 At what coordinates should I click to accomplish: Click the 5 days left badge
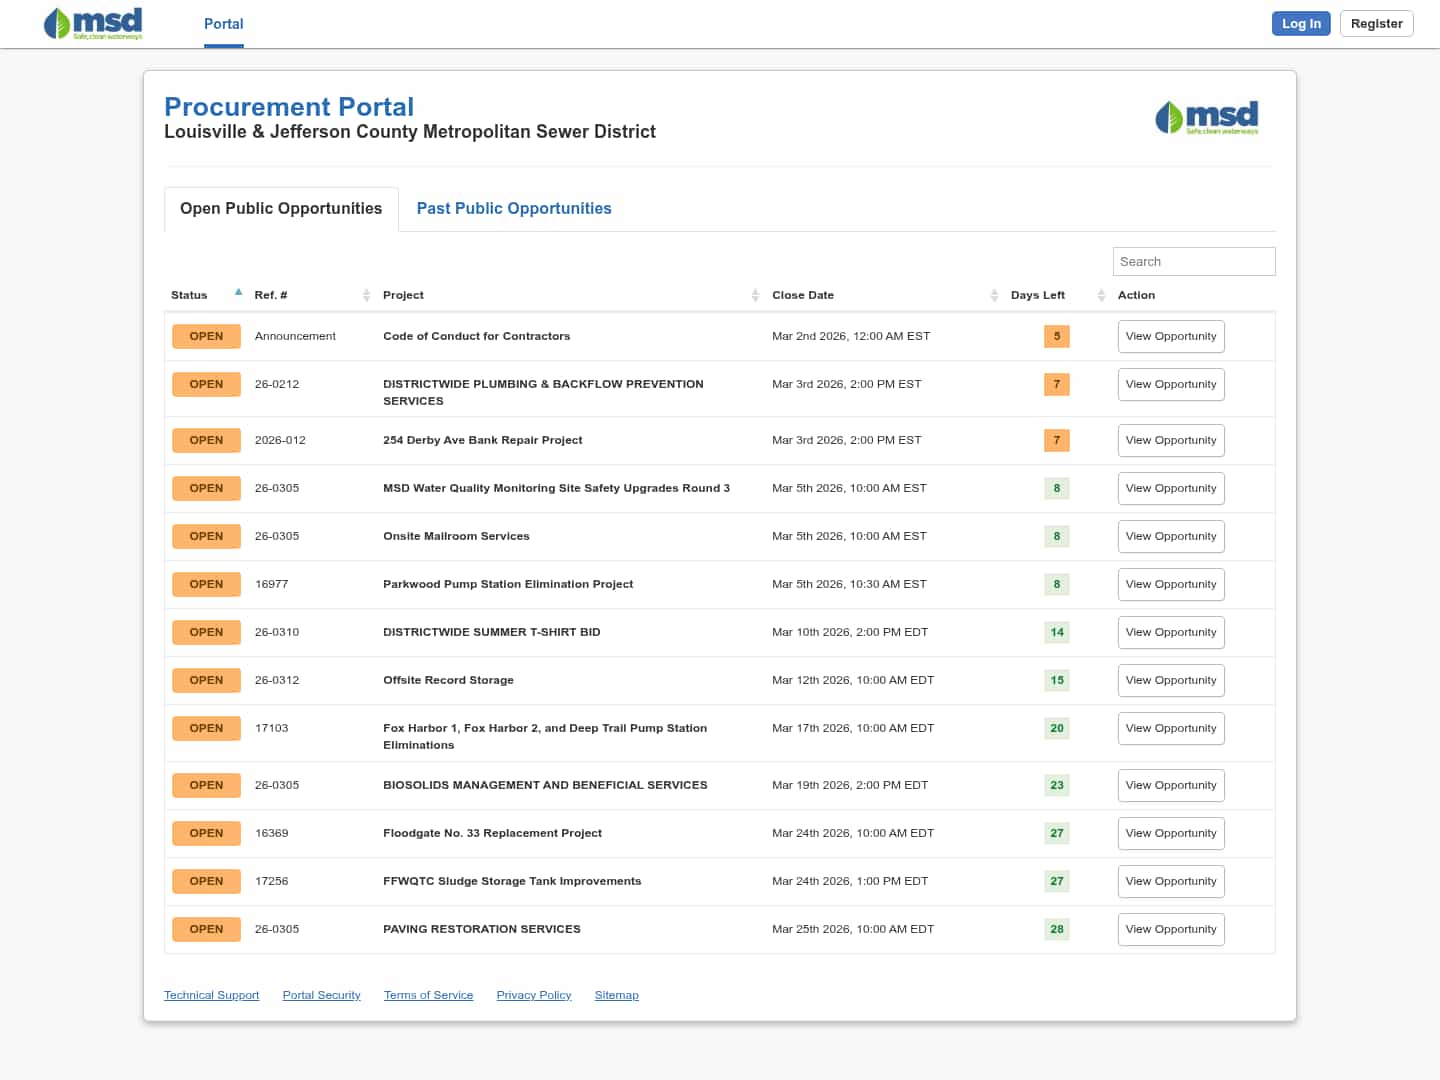coord(1056,336)
